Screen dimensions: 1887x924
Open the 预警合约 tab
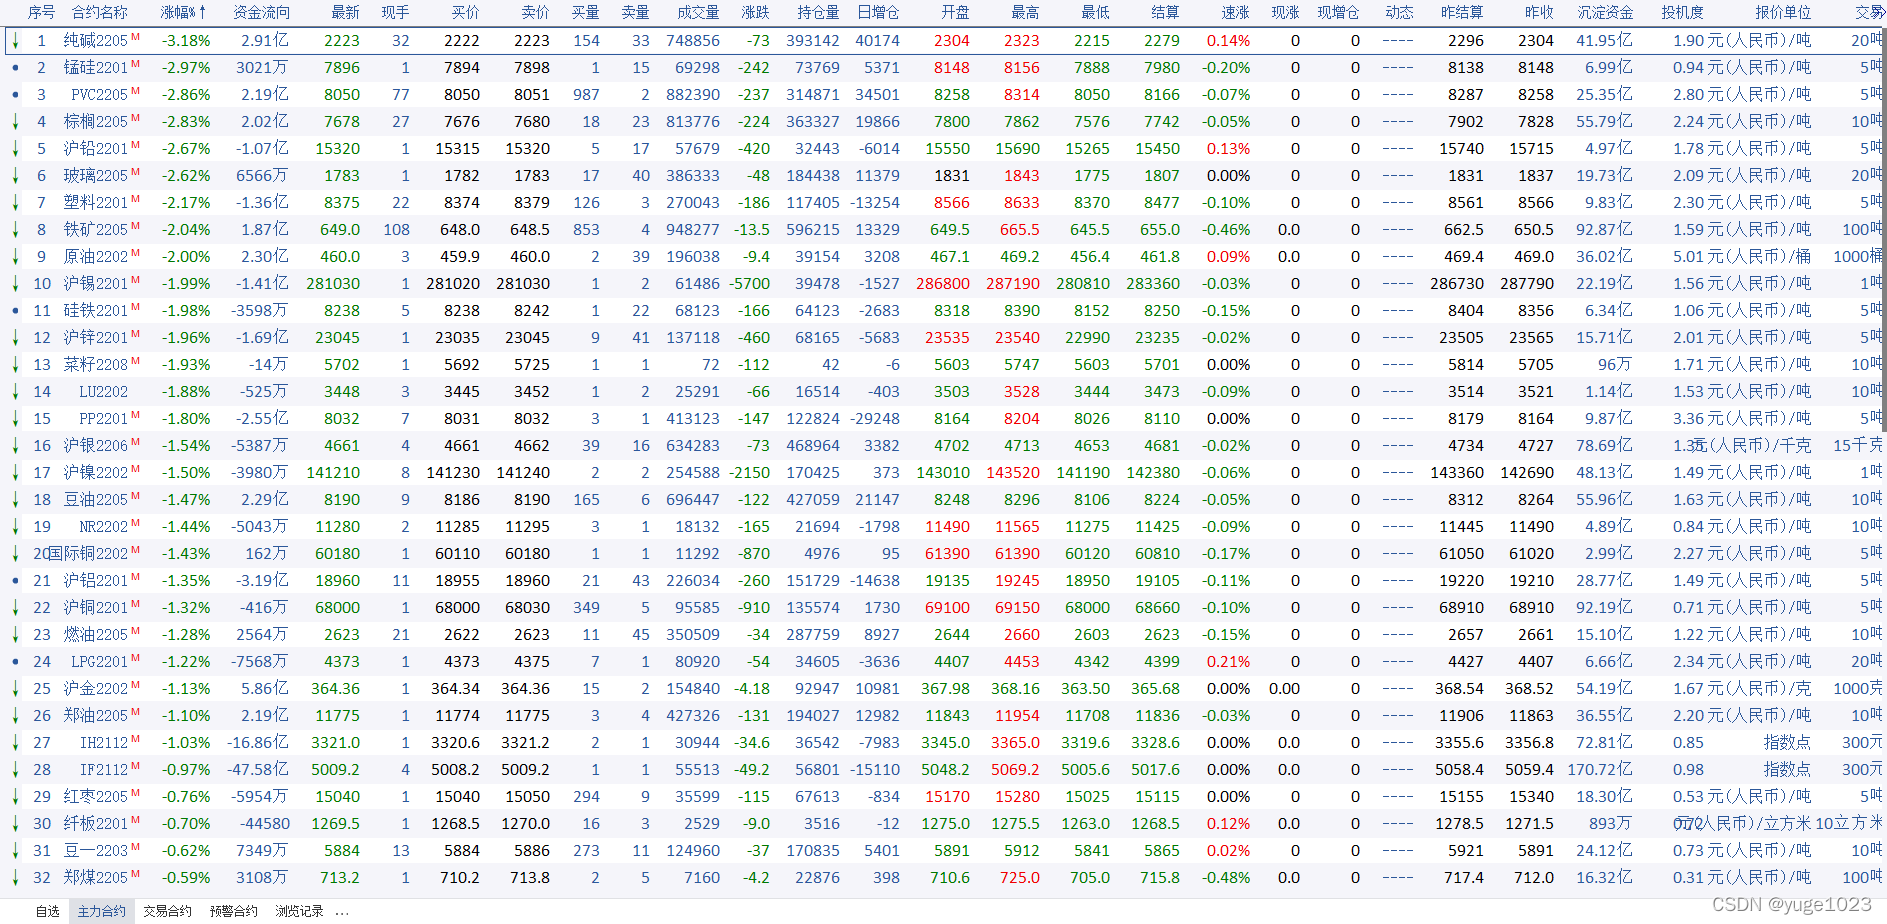tap(234, 911)
